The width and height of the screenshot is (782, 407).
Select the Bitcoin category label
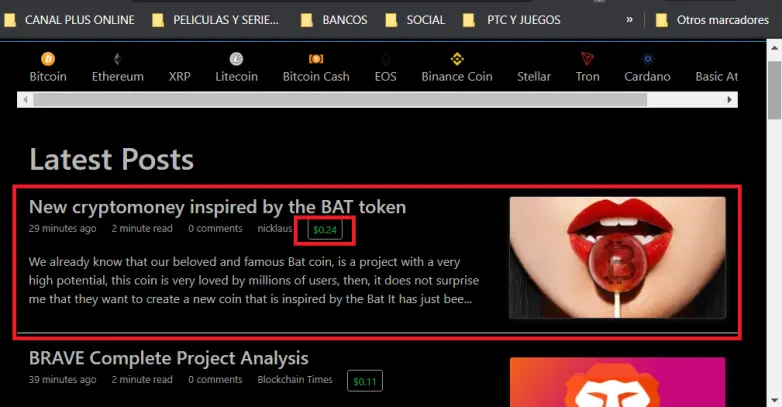[48, 76]
